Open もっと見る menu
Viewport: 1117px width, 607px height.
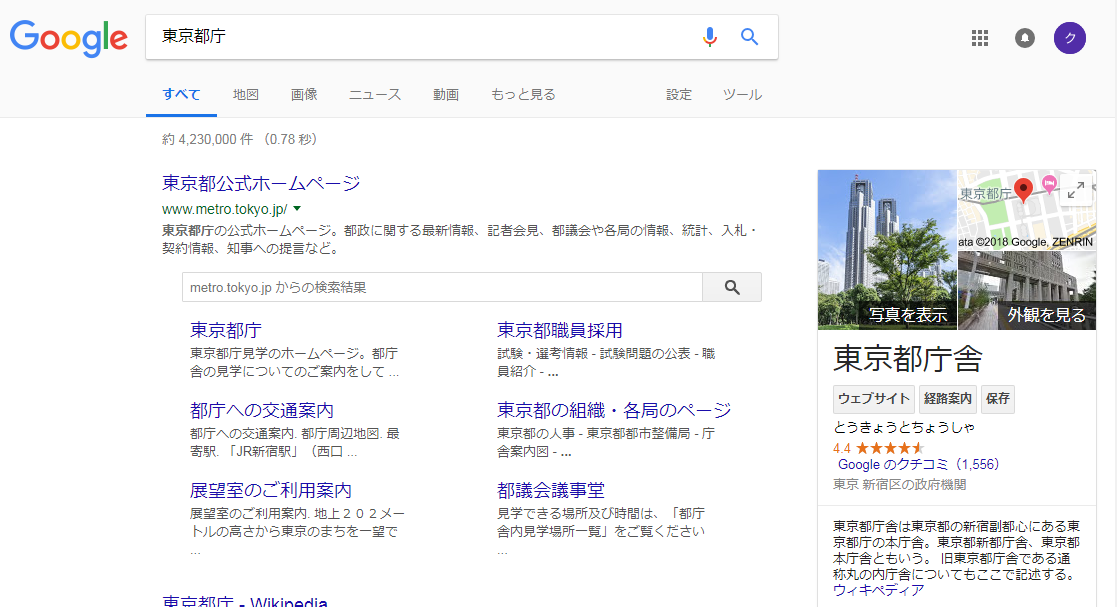[523, 95]
